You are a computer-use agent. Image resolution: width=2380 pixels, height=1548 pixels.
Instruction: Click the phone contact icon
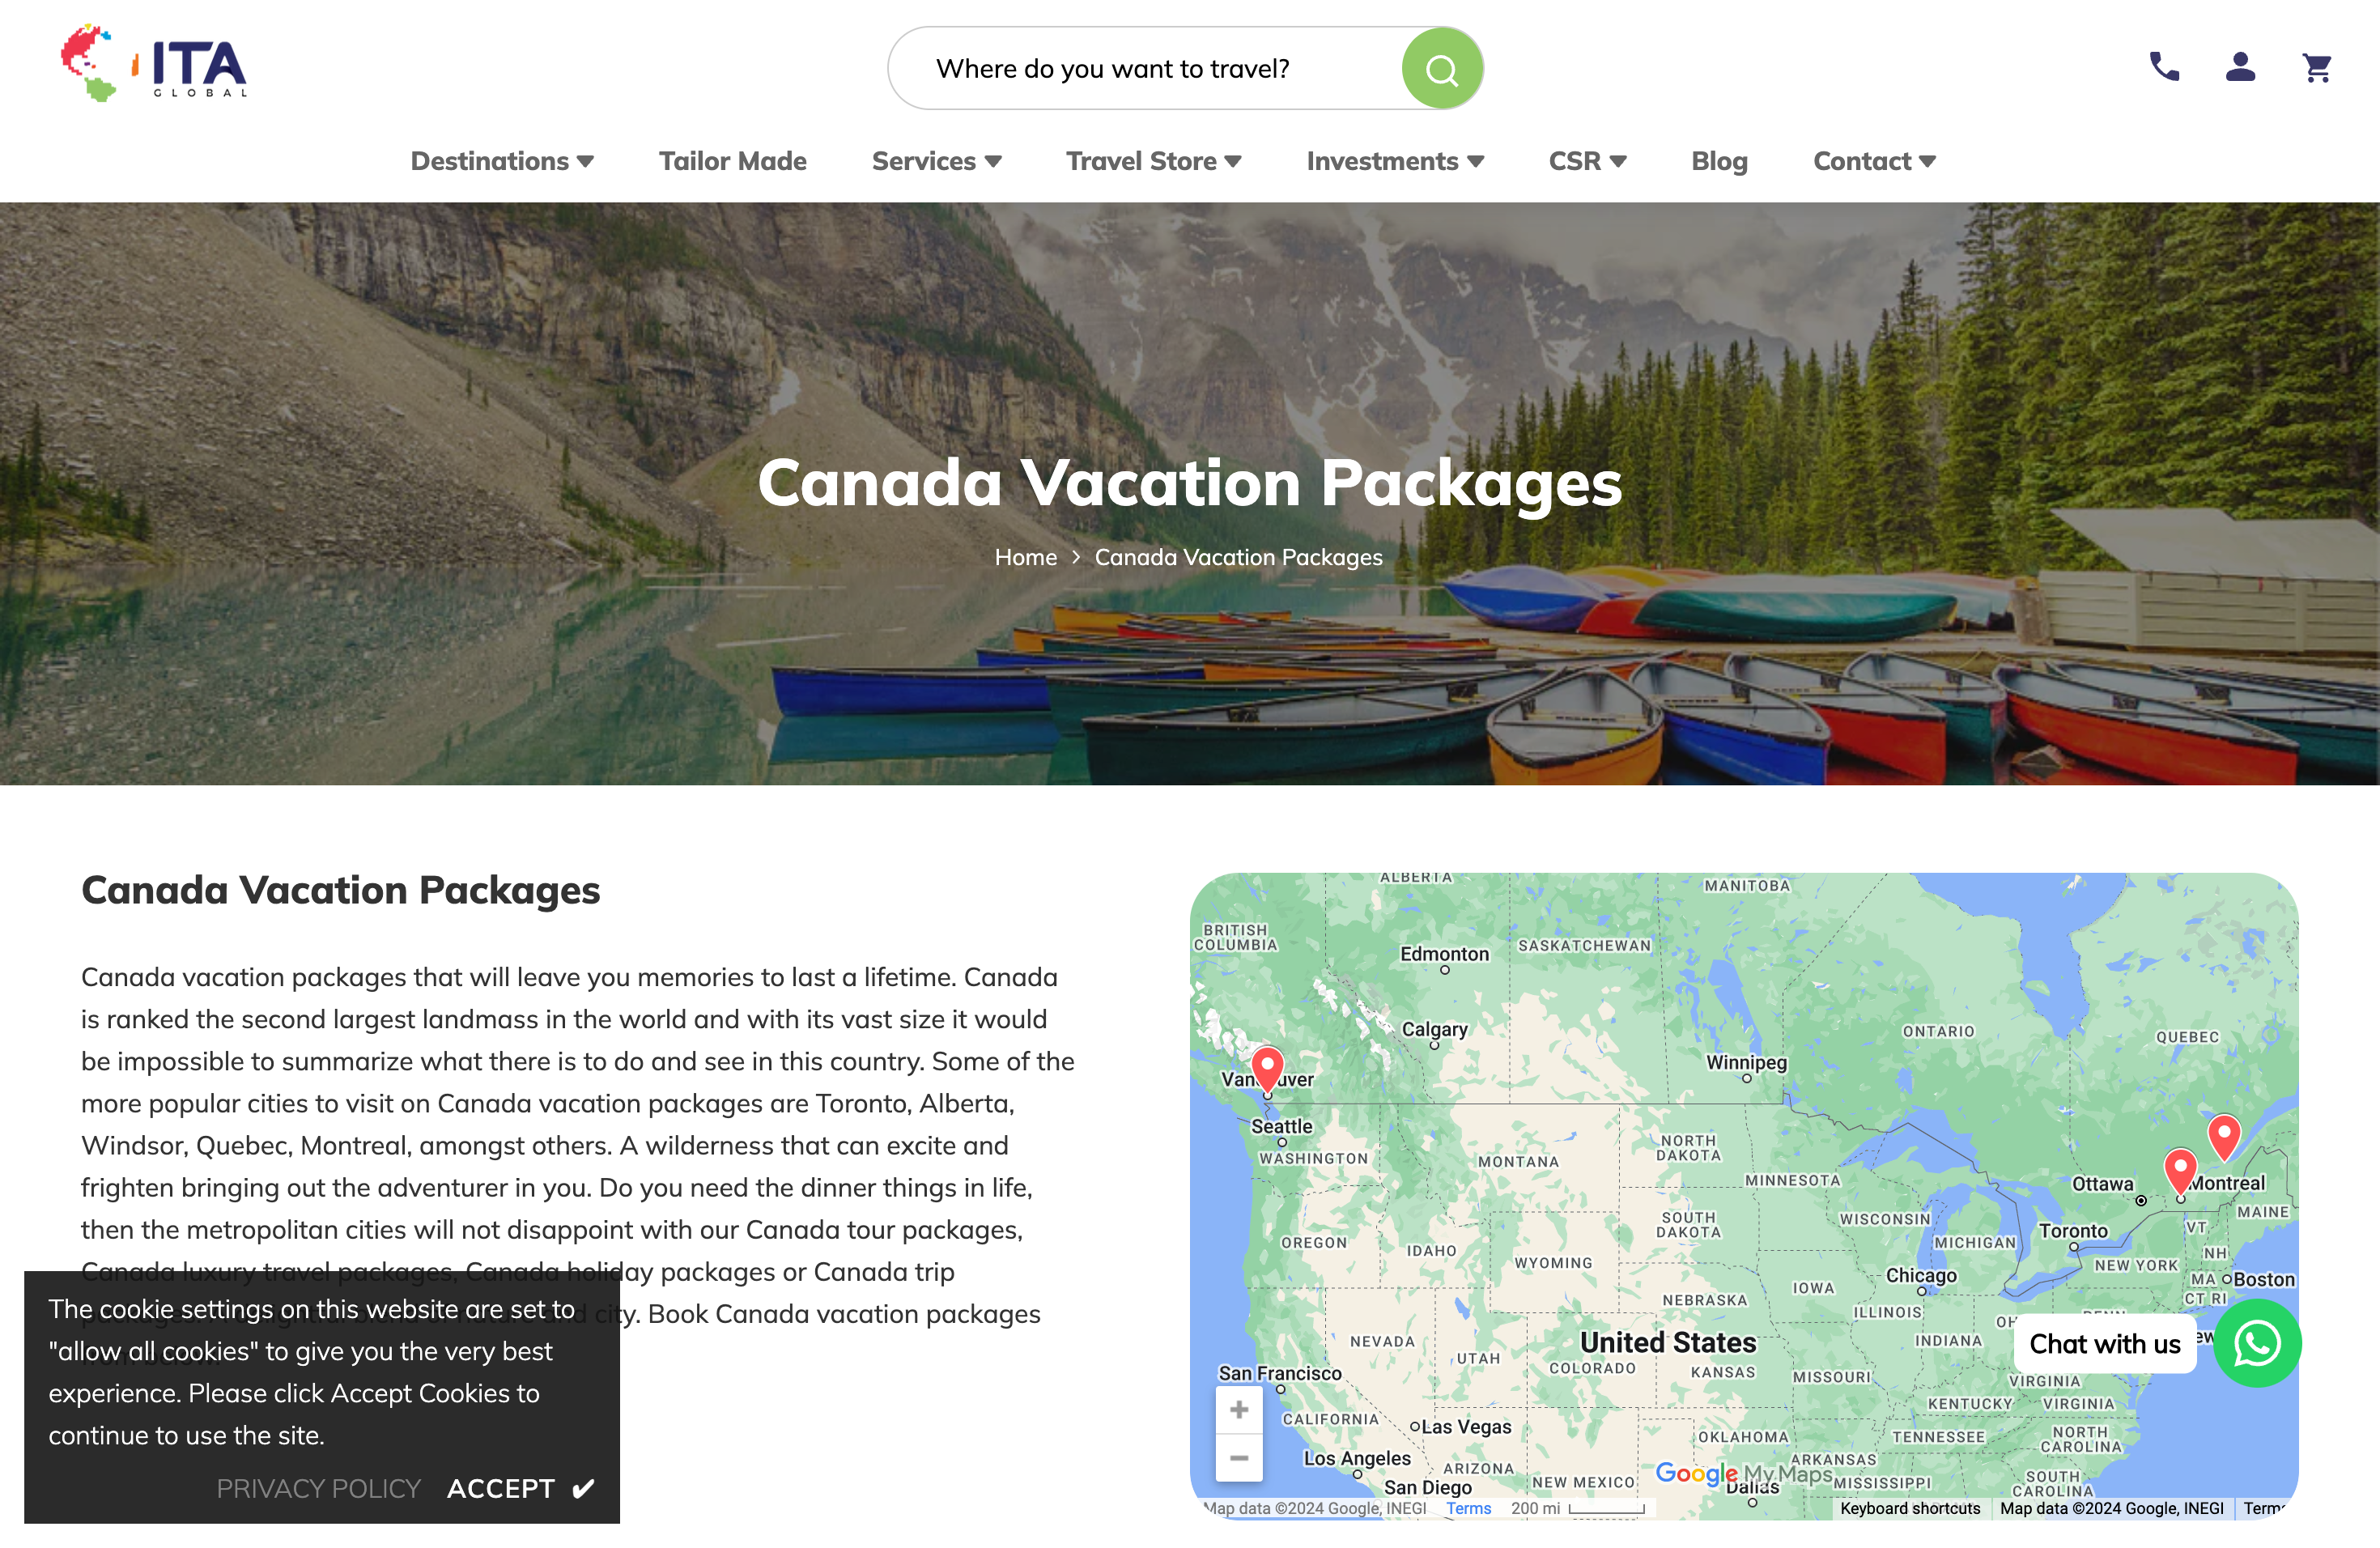pos(2163,67)
